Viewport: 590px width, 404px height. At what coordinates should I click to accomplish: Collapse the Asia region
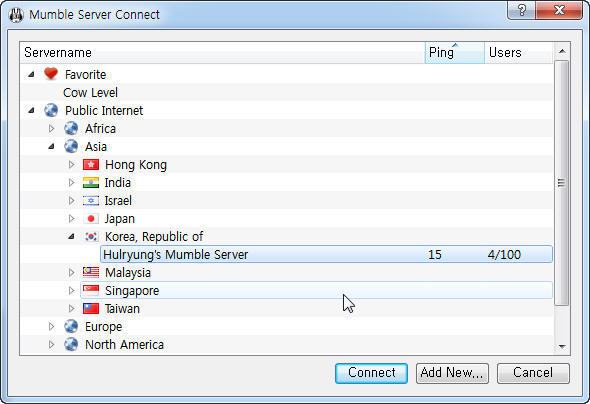[52, 146]
